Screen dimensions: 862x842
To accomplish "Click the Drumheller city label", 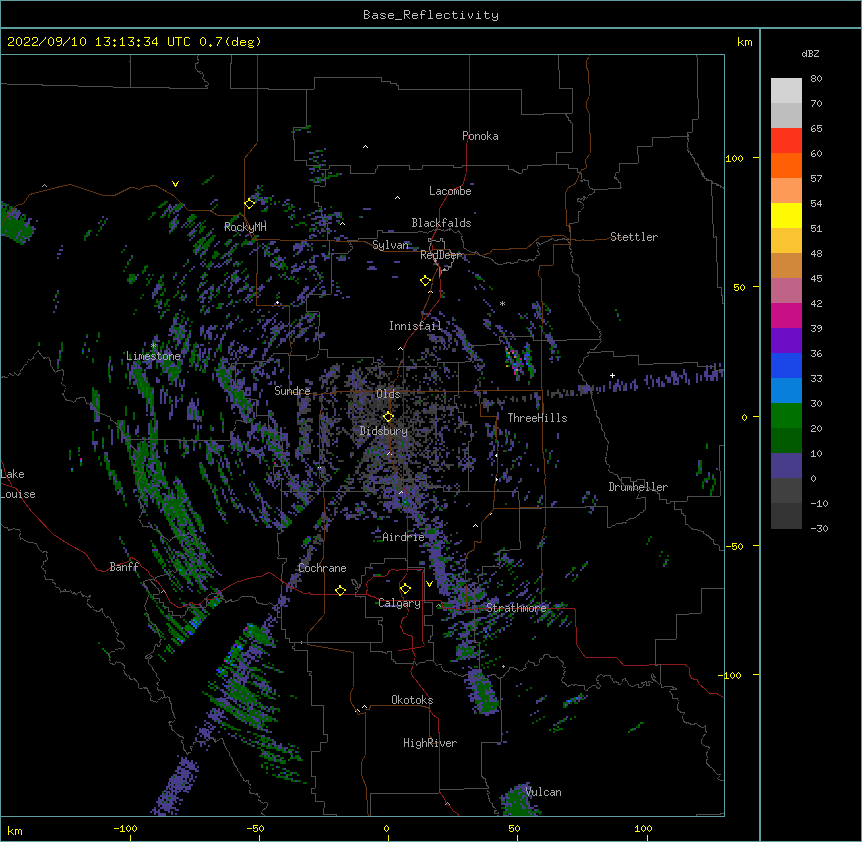I will 638,487.
